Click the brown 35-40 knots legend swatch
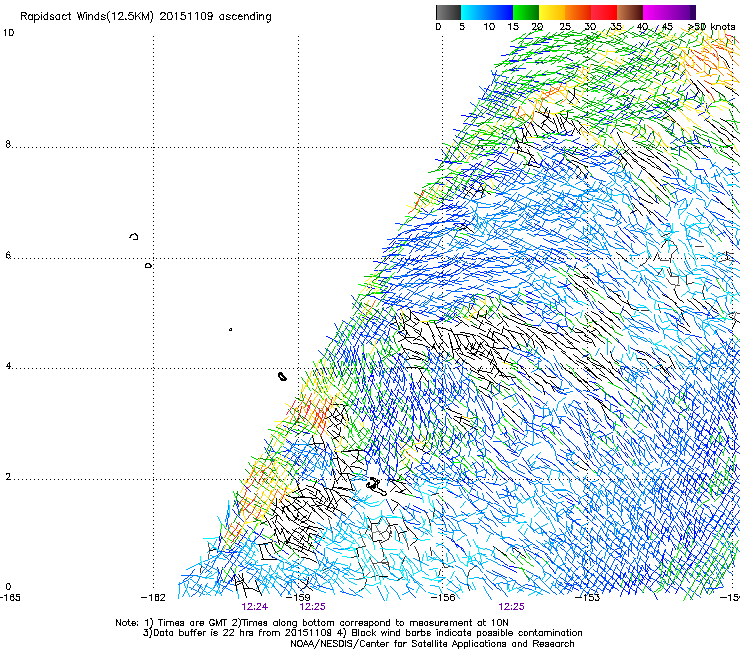 coord(630,12)
